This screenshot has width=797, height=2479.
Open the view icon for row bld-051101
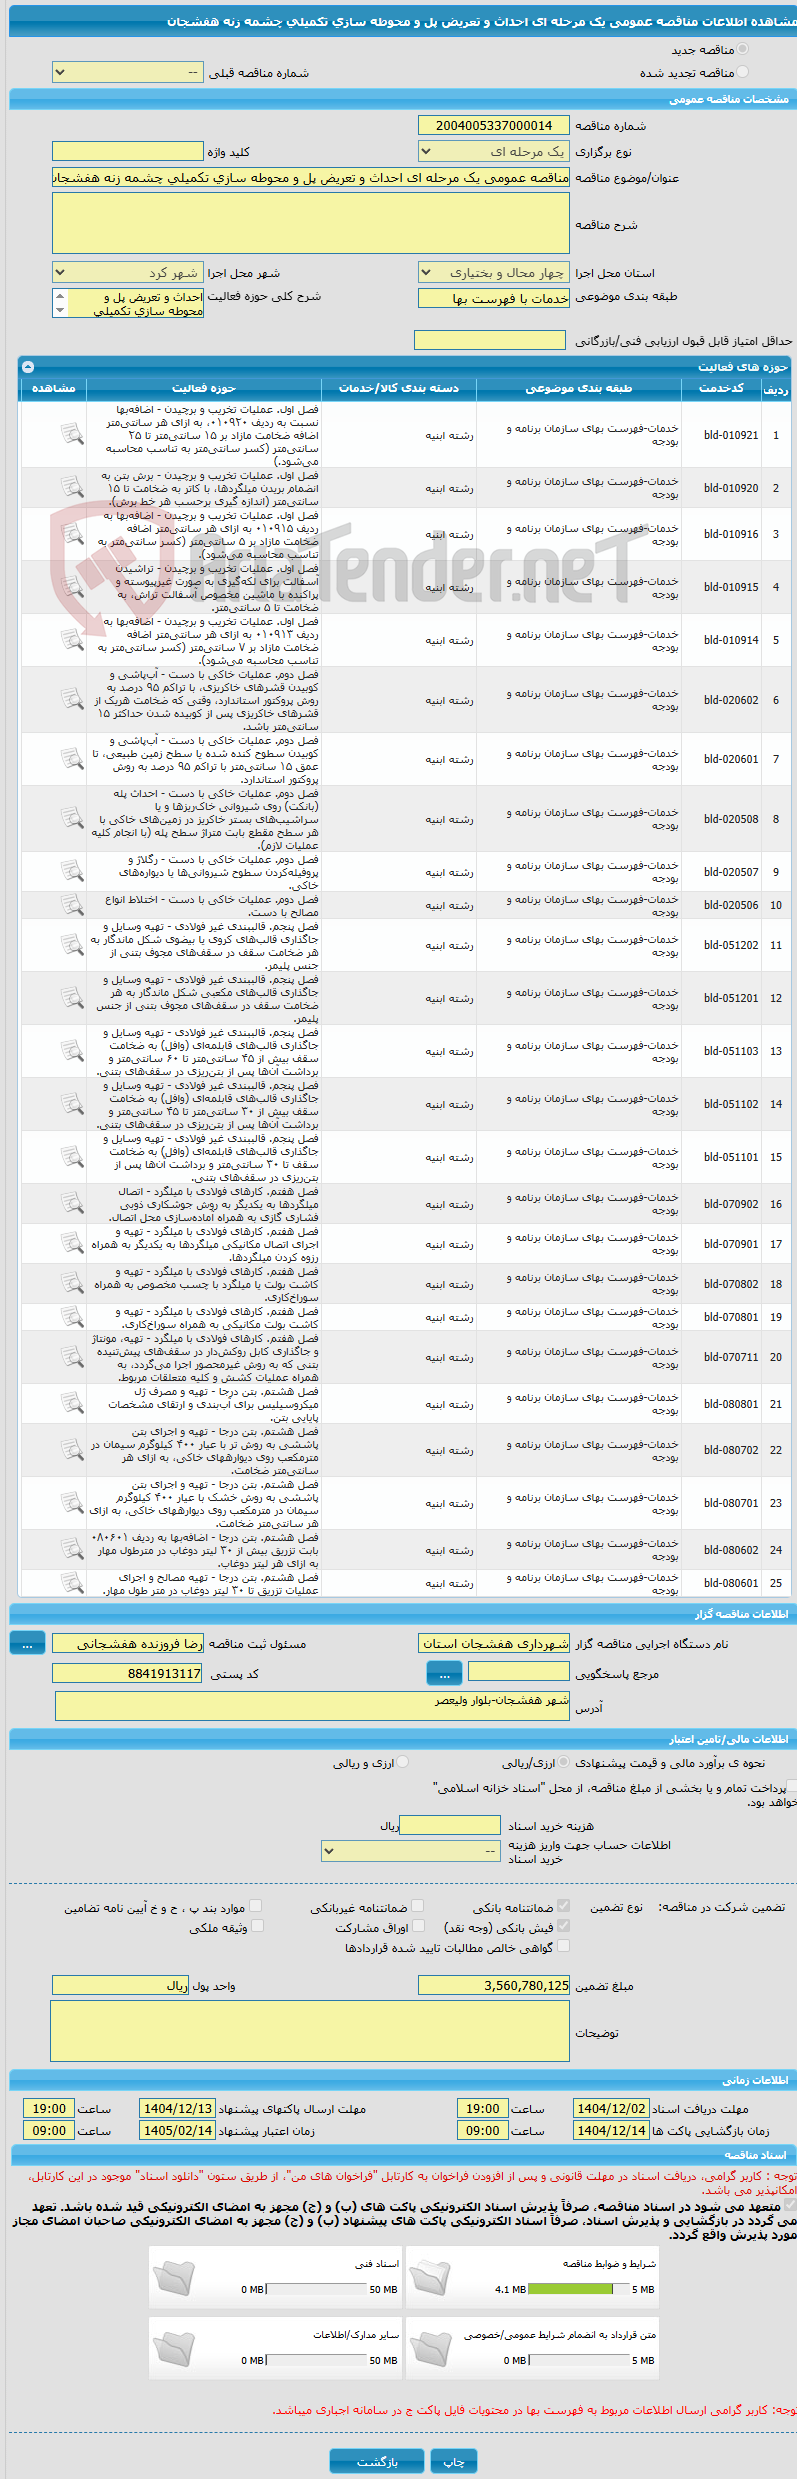(x=72, y=1157)
